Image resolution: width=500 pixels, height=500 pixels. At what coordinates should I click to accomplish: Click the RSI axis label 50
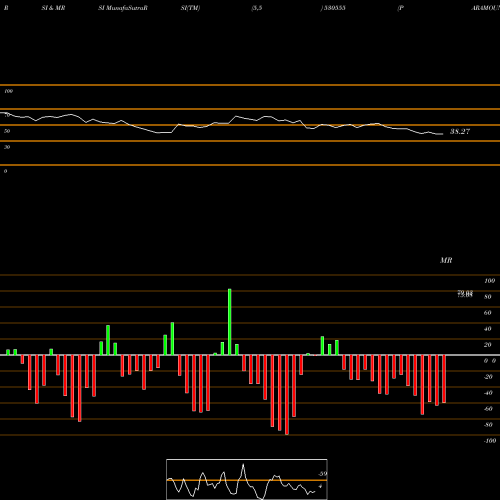[x=7, y=131]
